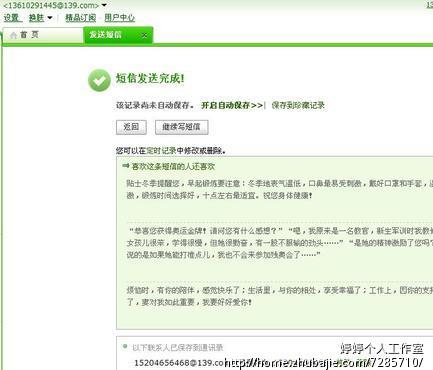Click the 继续写短信 button

click(182, 127)
